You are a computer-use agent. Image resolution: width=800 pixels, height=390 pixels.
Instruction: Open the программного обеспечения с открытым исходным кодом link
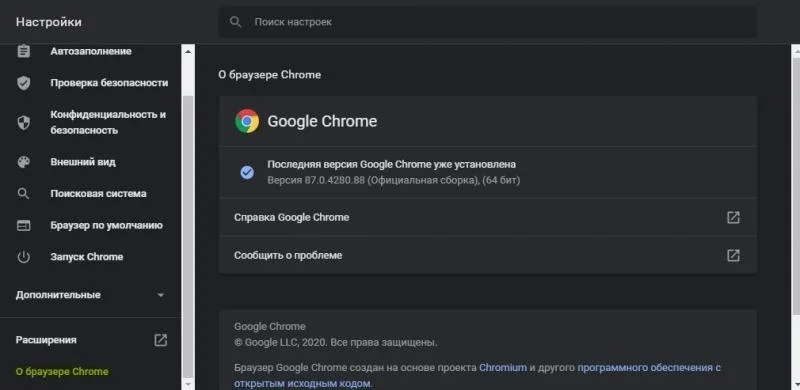[x=478, y=375]
